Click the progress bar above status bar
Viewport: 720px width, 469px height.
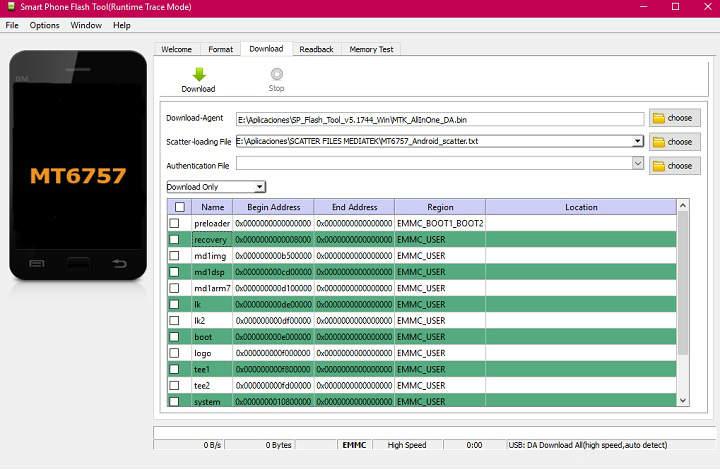pos(434,432)
